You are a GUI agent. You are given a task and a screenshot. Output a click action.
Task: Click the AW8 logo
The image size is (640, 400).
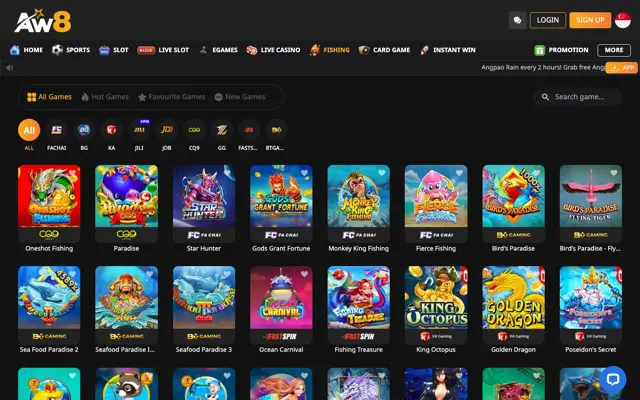(x=42, y=21)
